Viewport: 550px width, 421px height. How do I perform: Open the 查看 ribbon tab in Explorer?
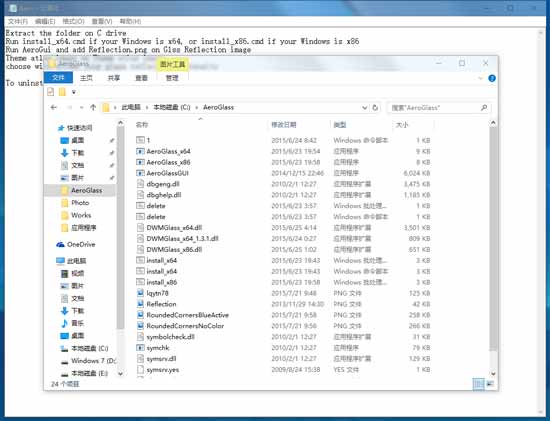[141, 78]
